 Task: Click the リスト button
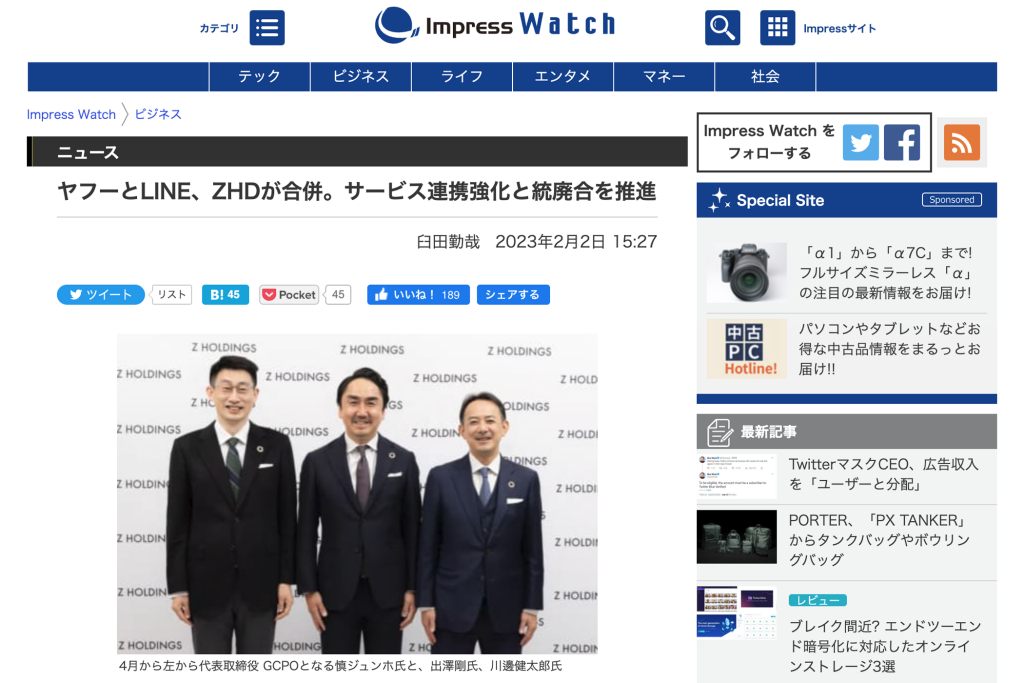[172, 294]
